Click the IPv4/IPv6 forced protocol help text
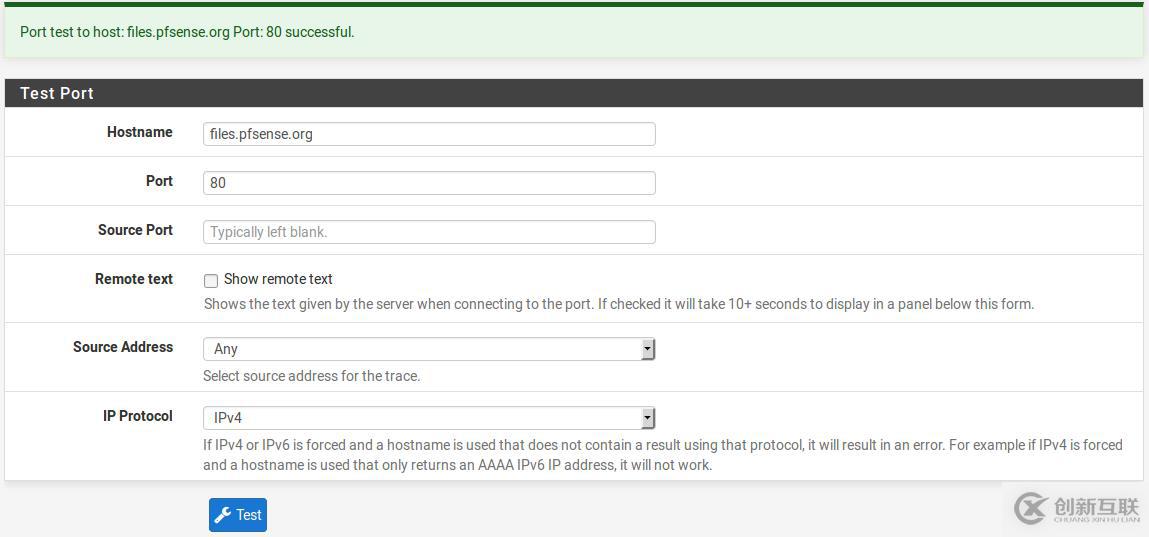 pos(662,454)
